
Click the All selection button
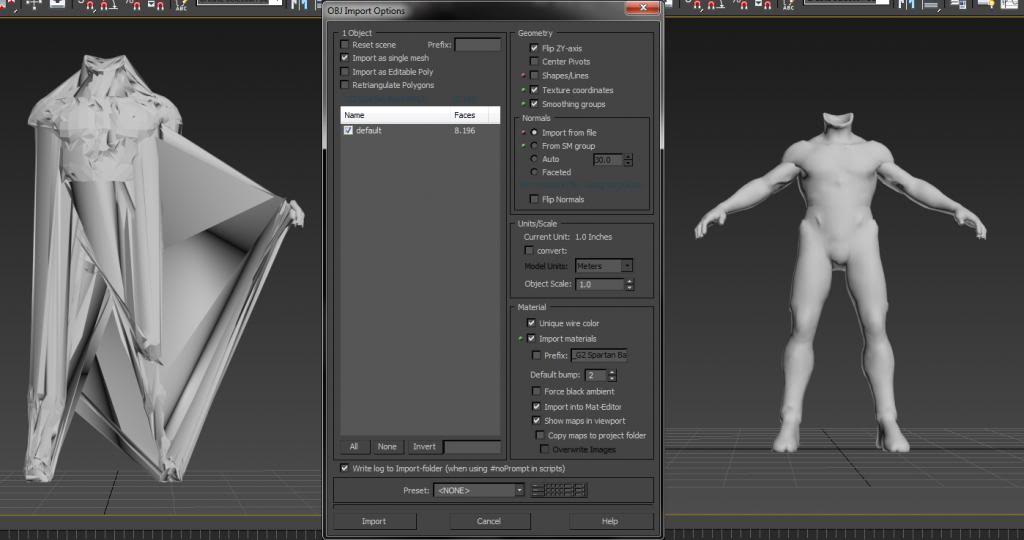(x=354, y=447)
